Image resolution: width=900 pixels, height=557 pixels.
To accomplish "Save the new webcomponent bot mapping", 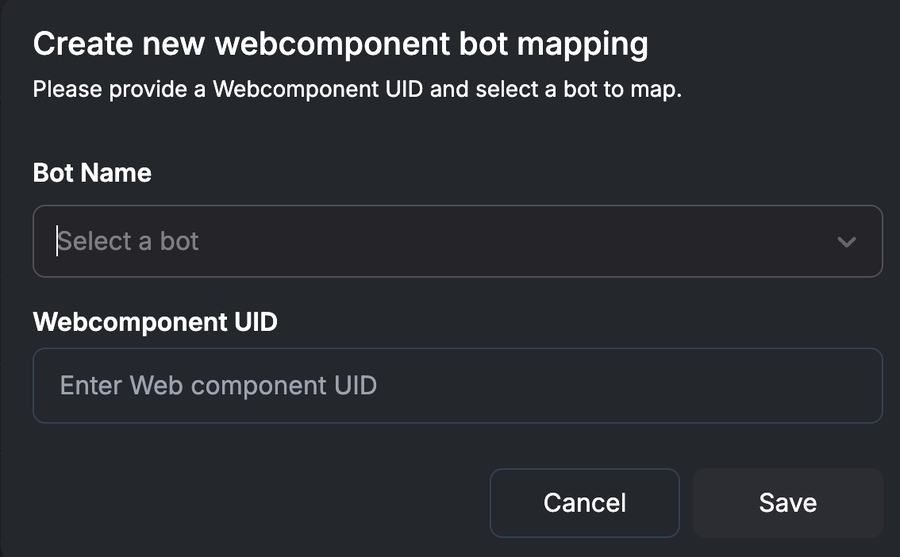I will click(787, 503).
